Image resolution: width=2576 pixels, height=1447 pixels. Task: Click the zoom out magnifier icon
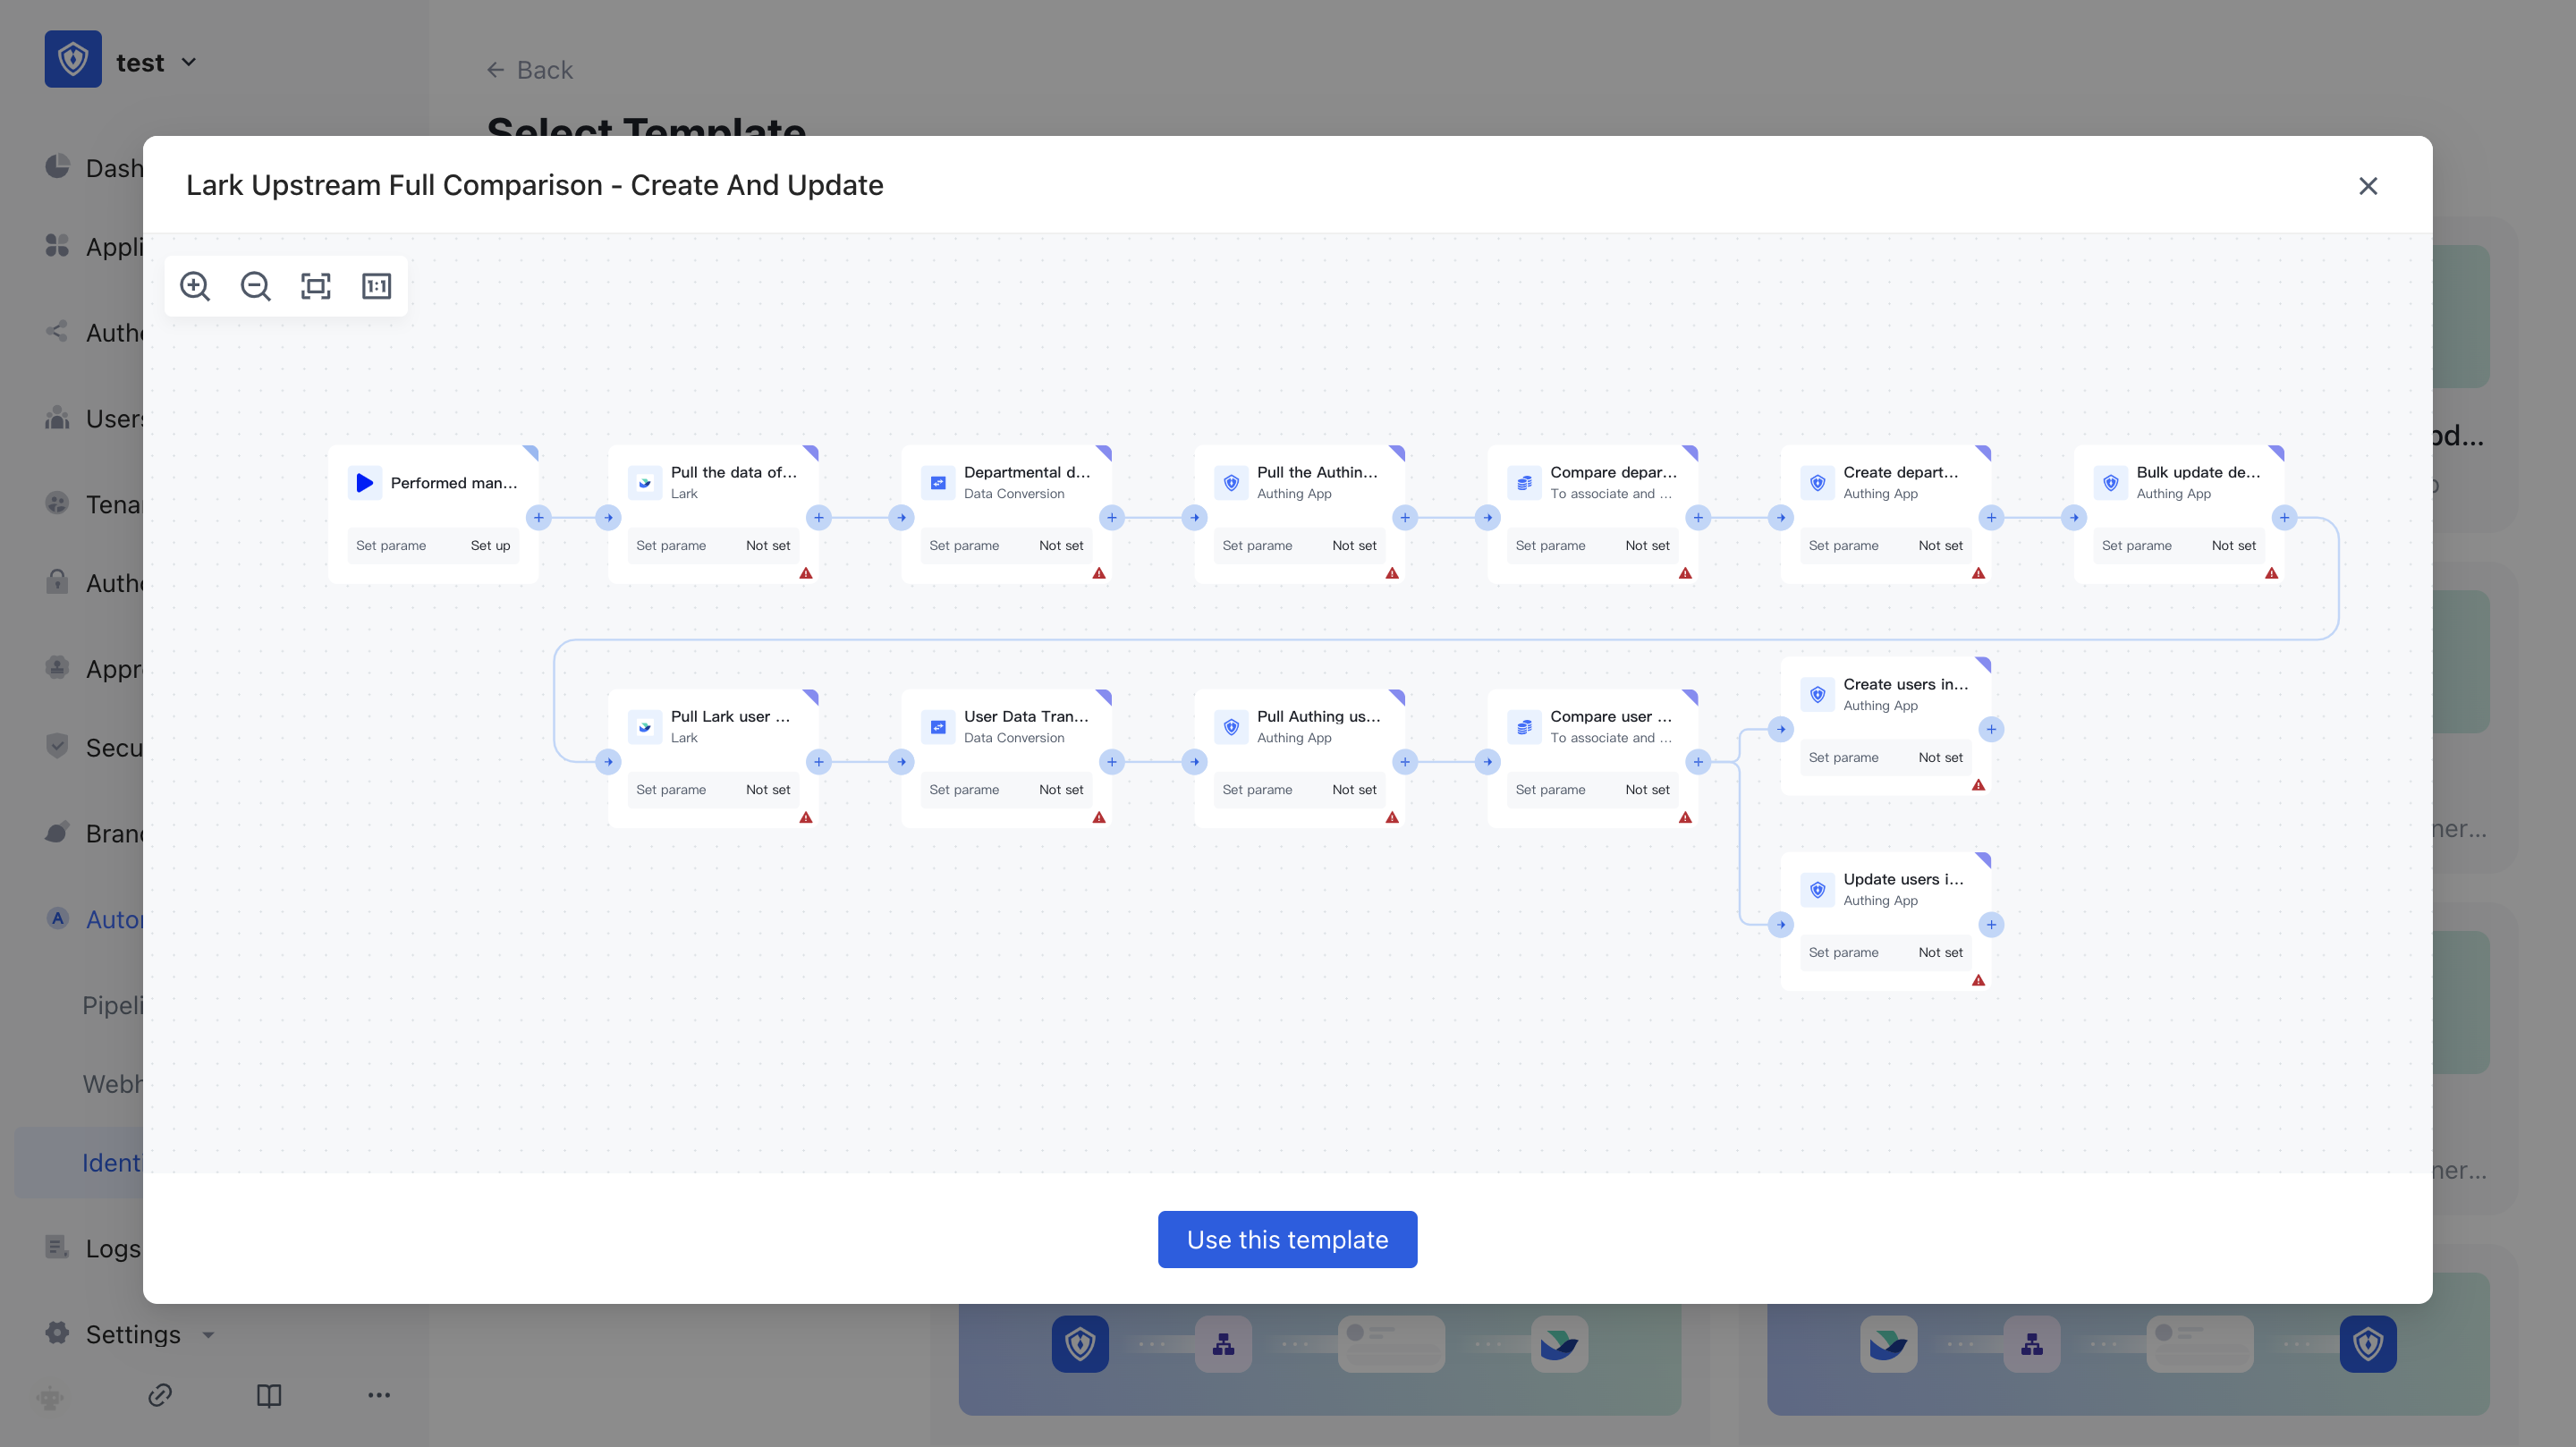(256, 286)
